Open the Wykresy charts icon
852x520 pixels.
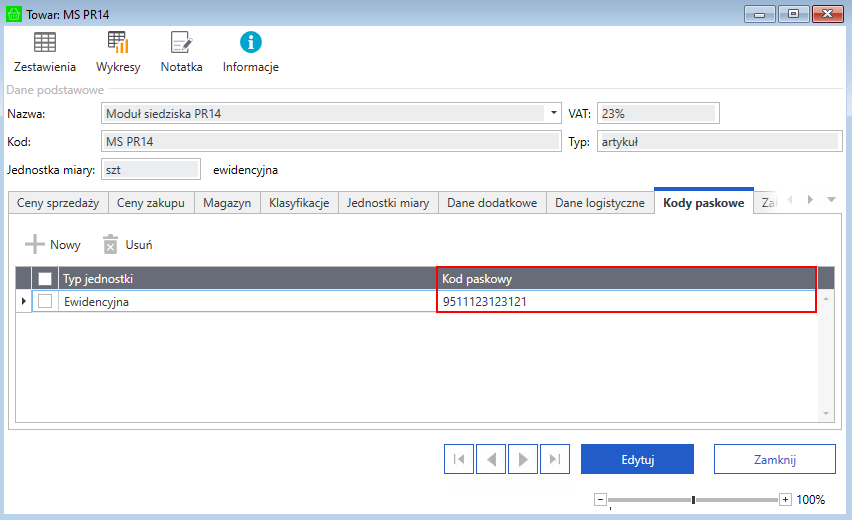[118, 43]
